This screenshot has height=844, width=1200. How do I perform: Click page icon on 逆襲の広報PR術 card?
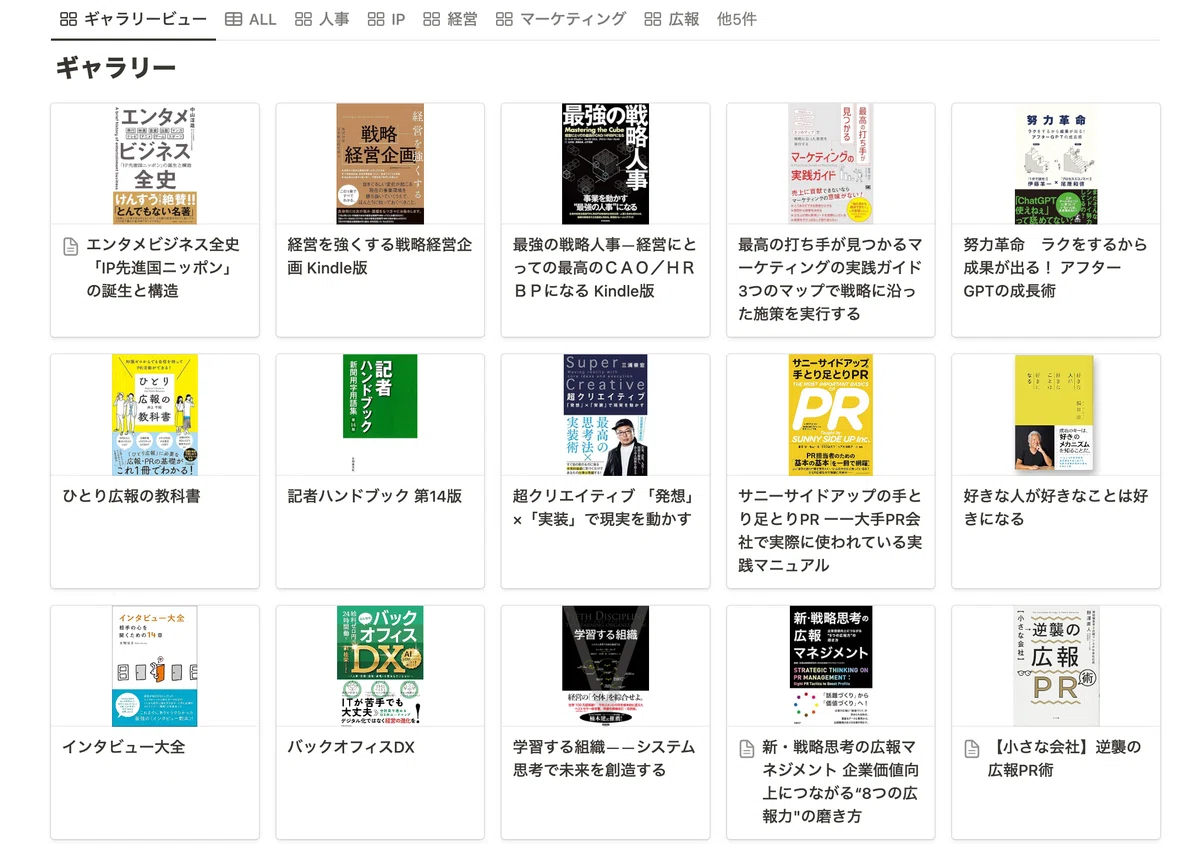click(971, 748)
